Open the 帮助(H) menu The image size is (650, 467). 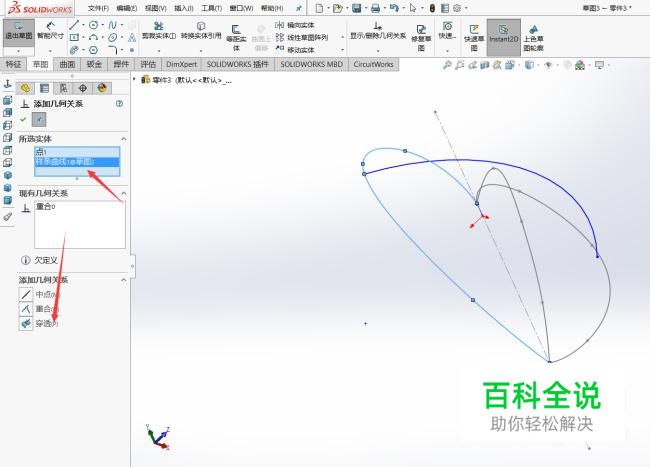pyautogui.click(x=272, y=8)
